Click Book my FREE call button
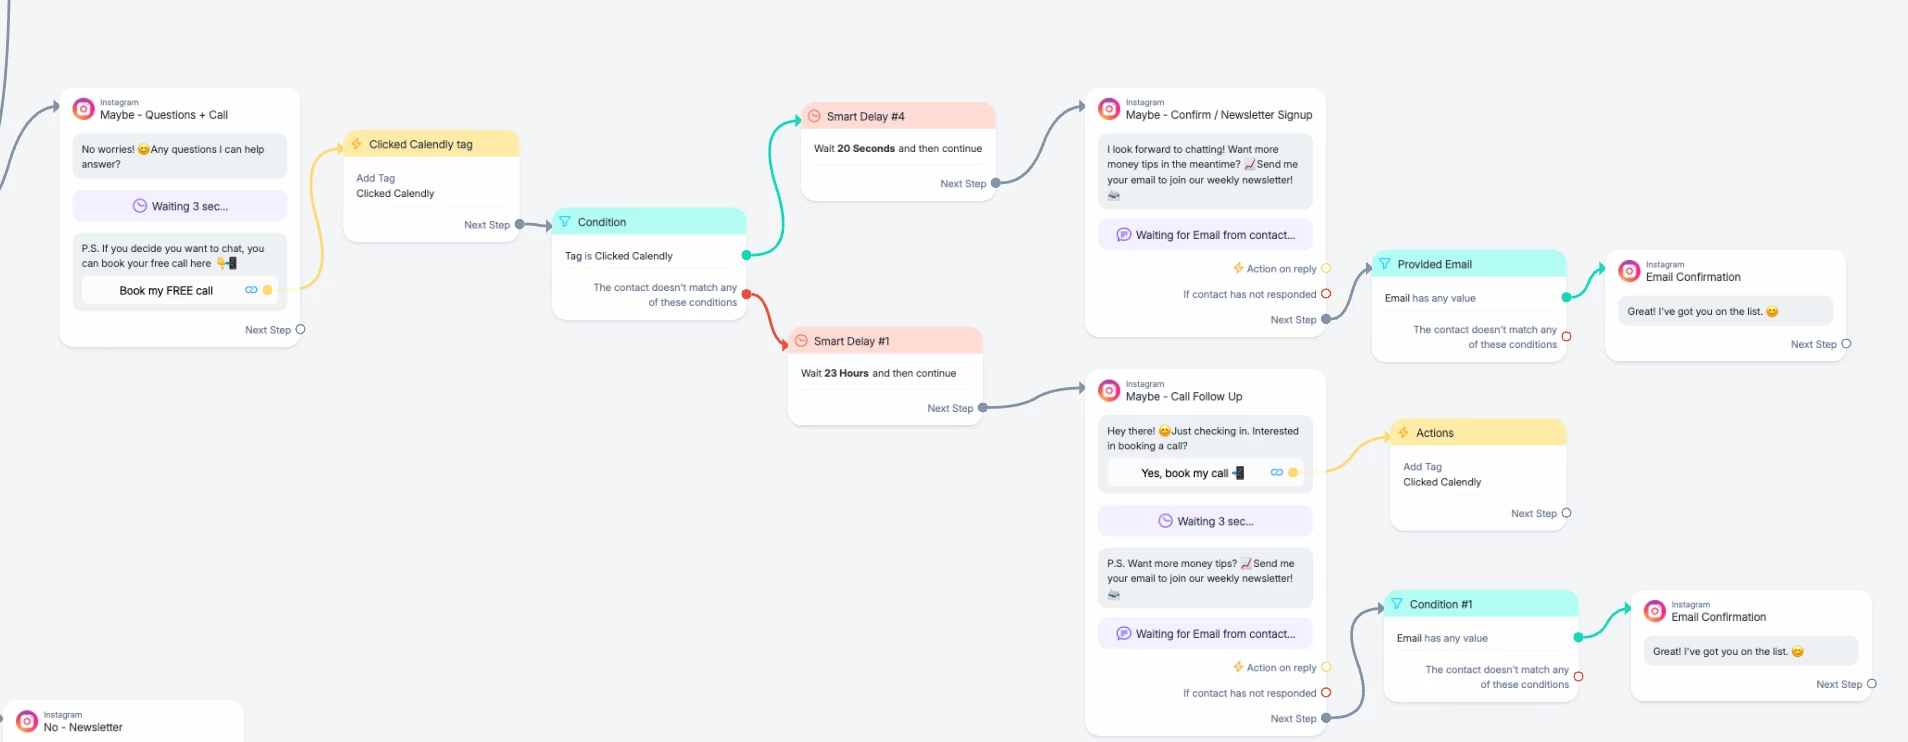The width and height of the screenshot is (1908, 742). point(166,291)
